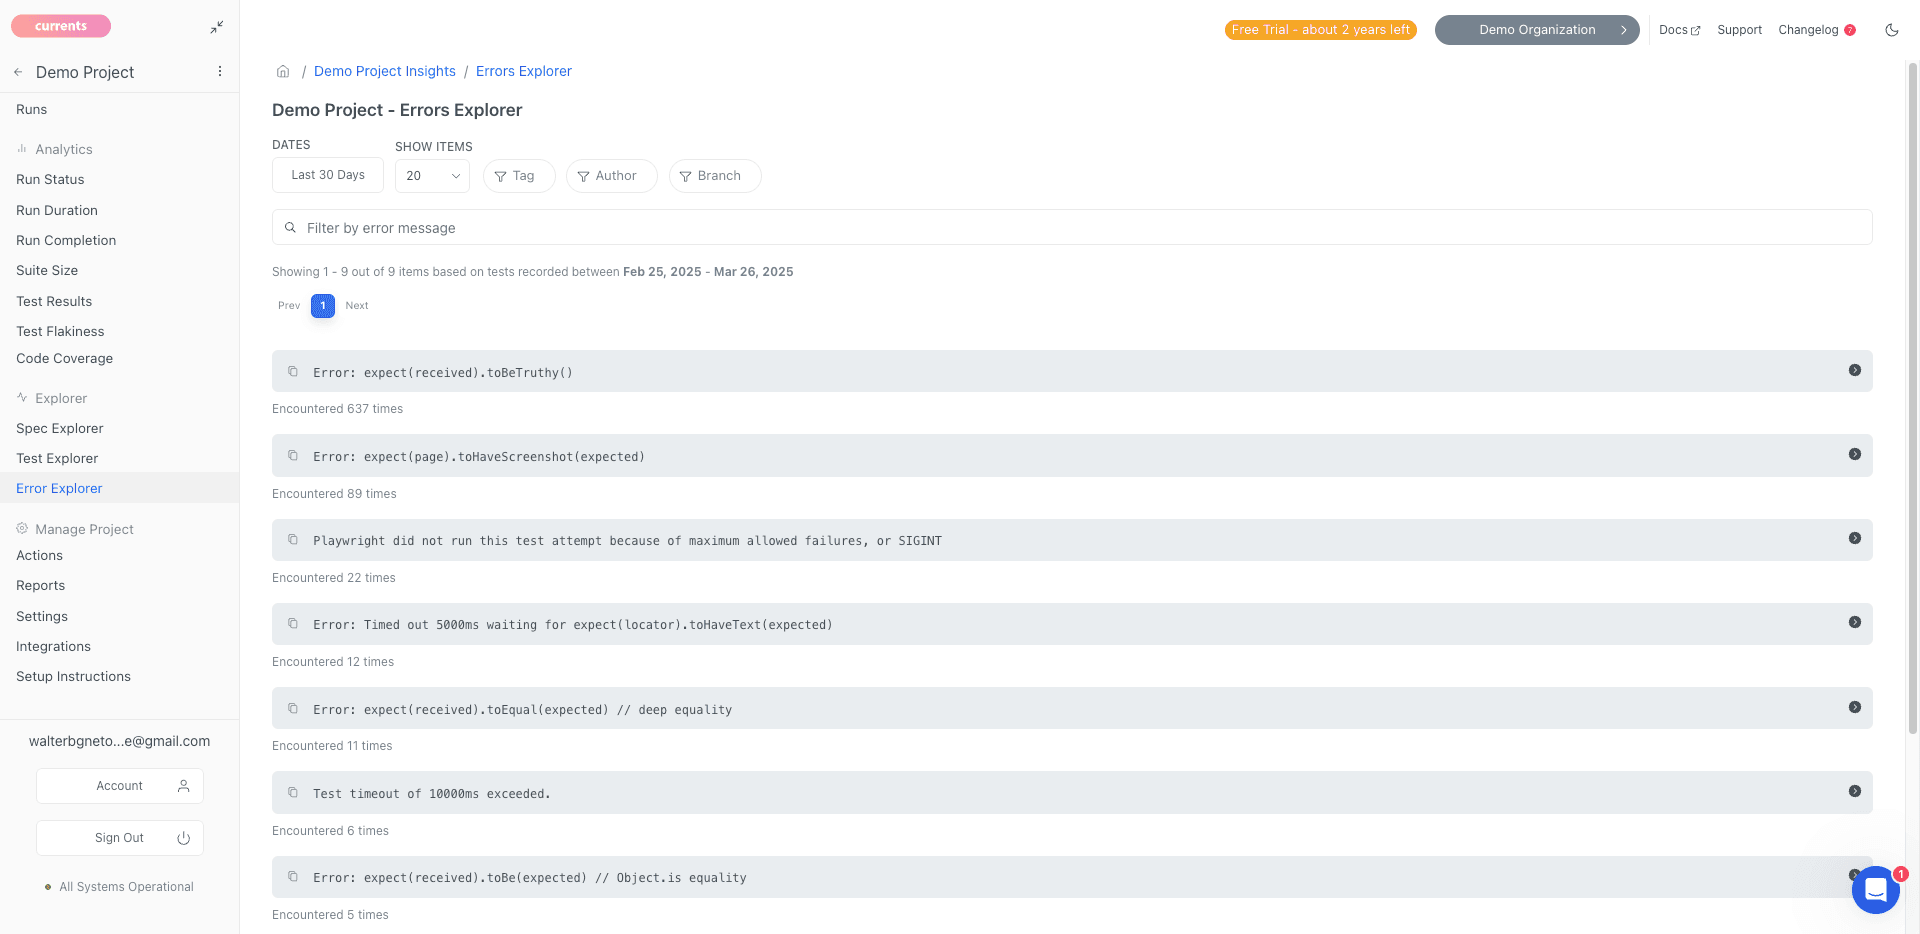Expand the toHaveText timeout error arrow
Viewport: 1920px width, 934px height.
1855,622
